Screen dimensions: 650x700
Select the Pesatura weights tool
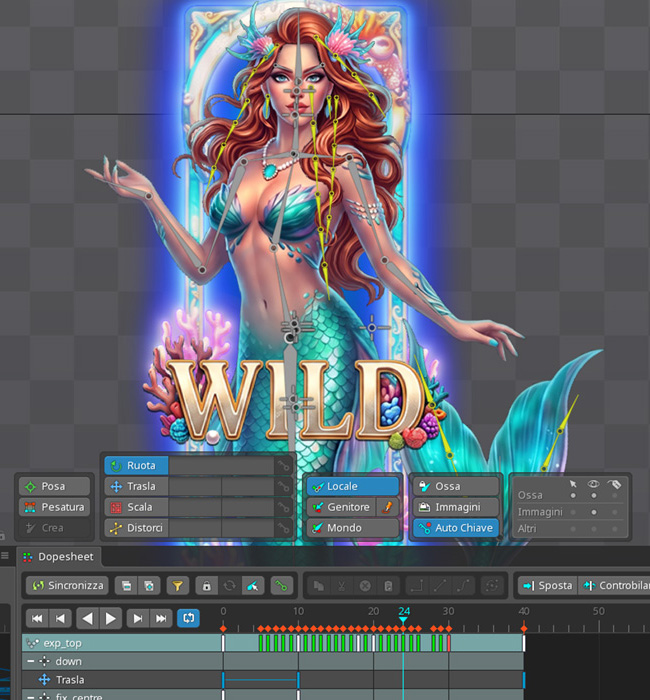[x=54, y=507]
